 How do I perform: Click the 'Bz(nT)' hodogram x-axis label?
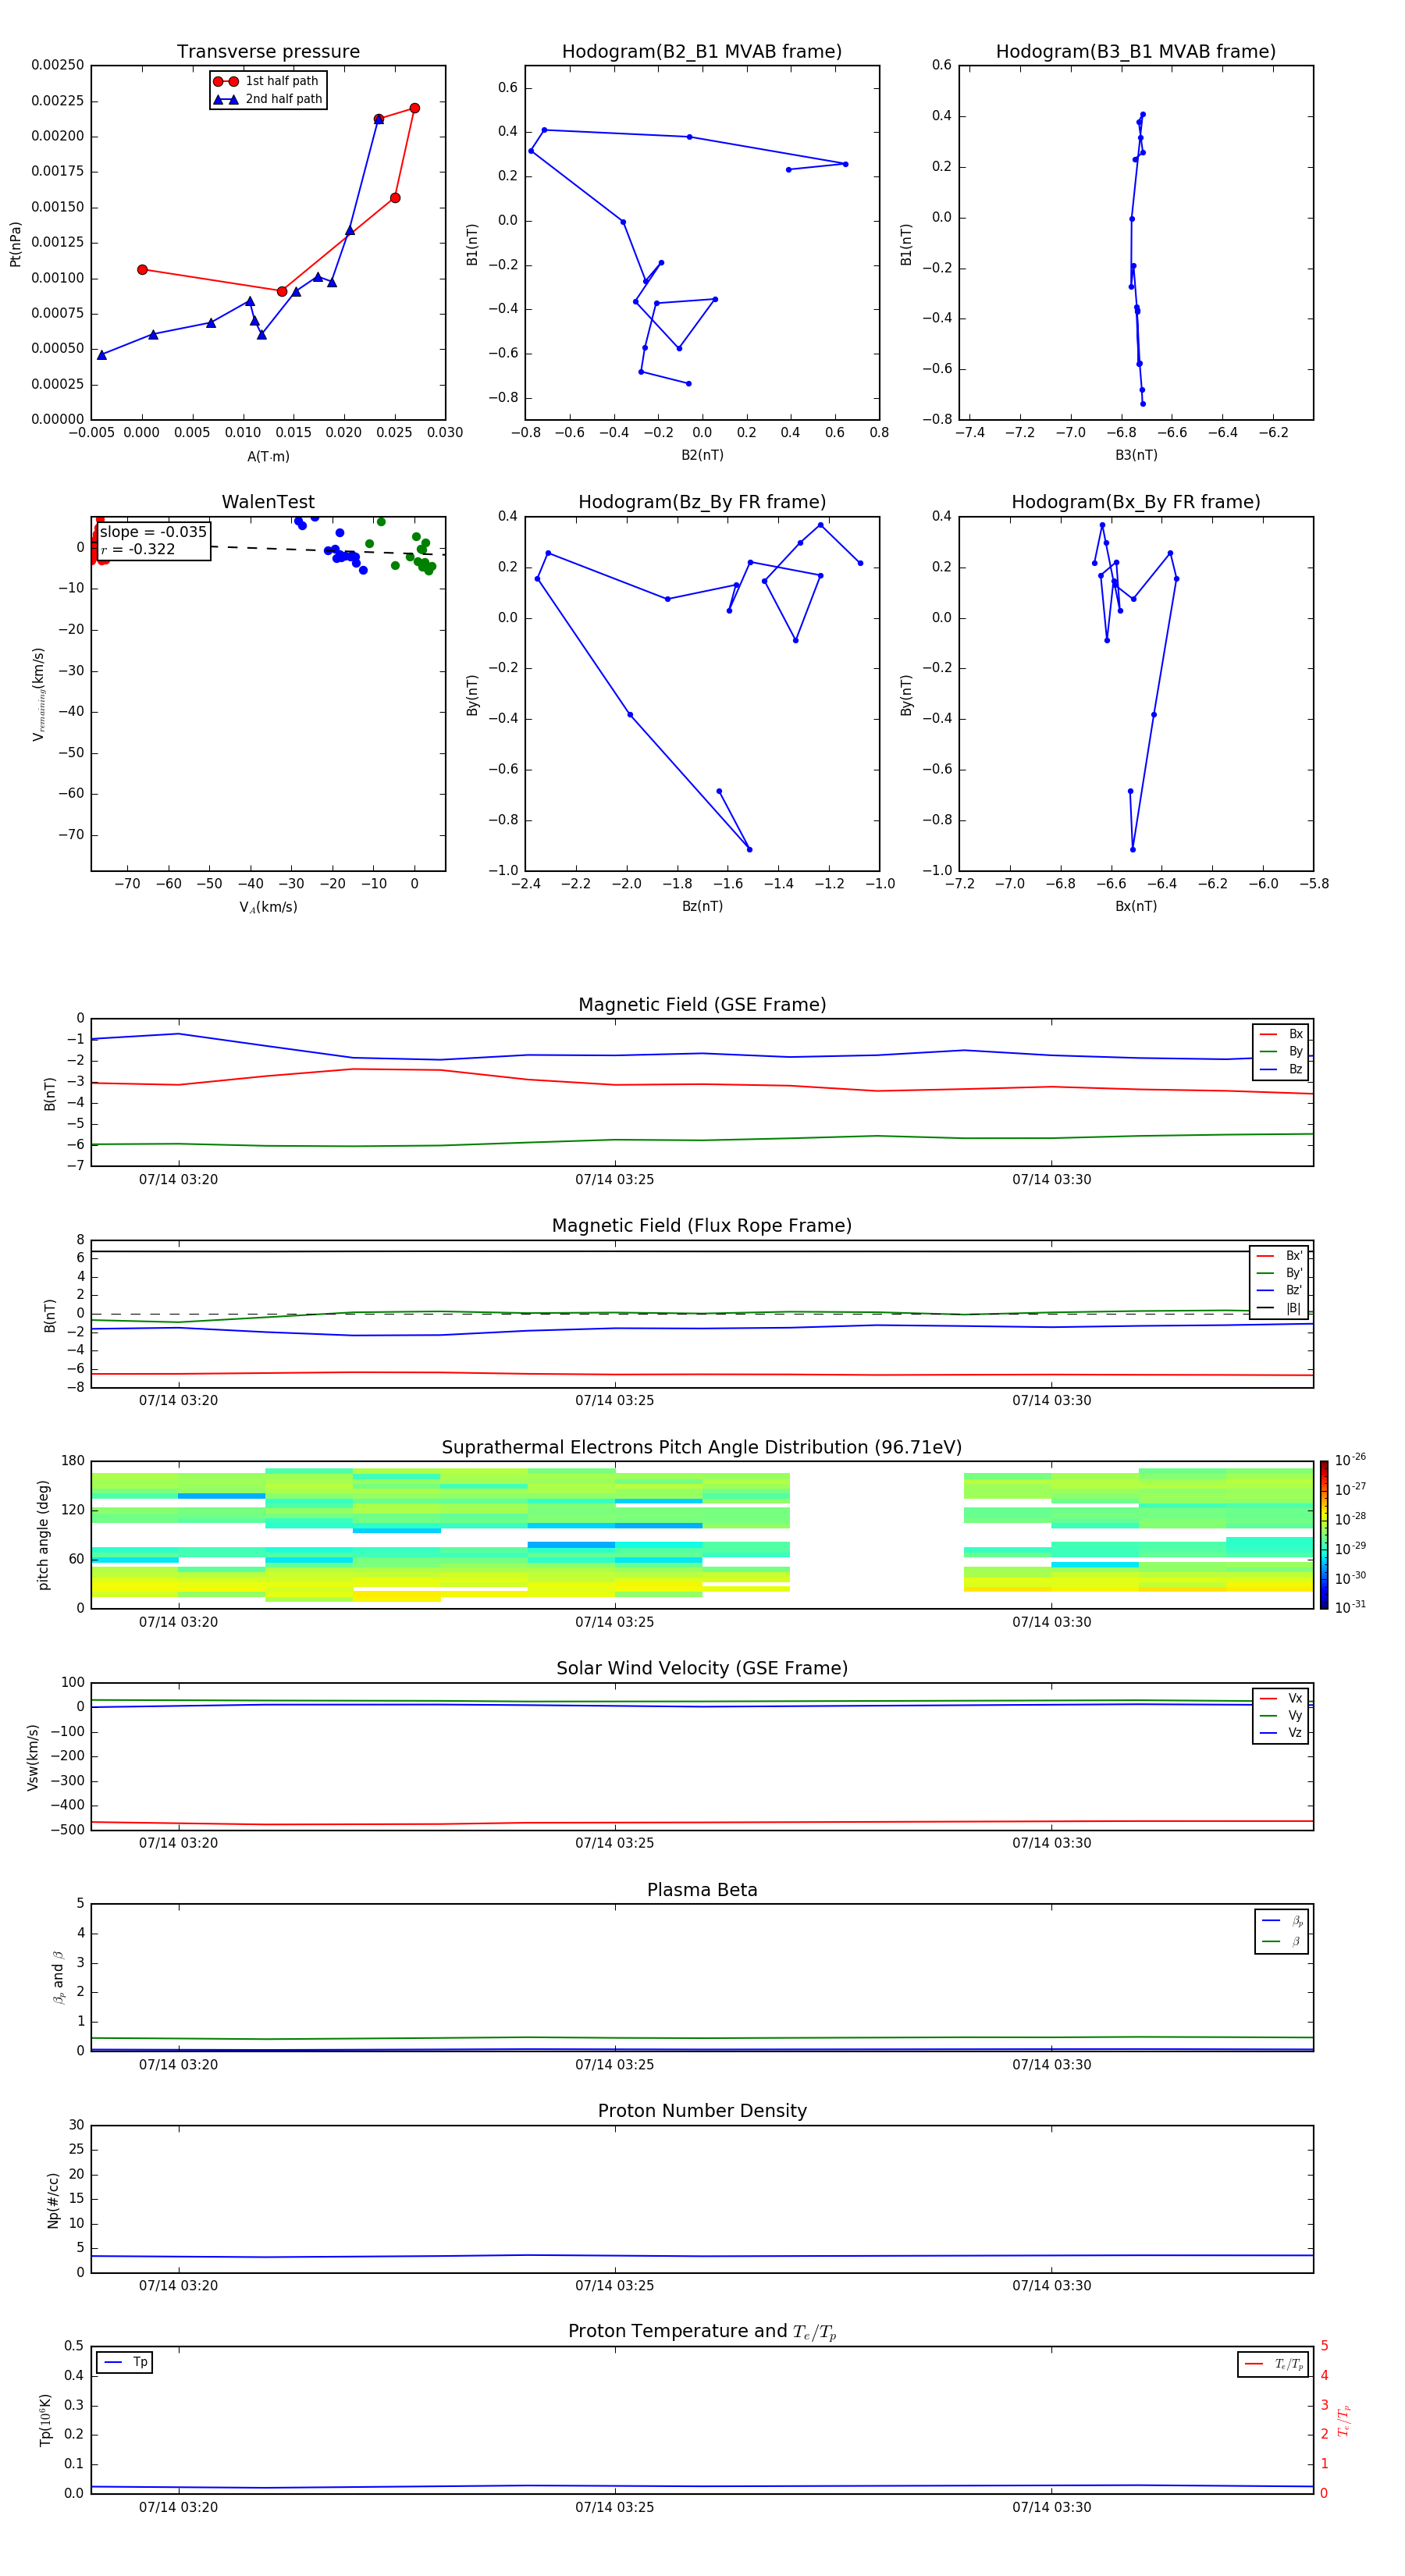(702, 906)
